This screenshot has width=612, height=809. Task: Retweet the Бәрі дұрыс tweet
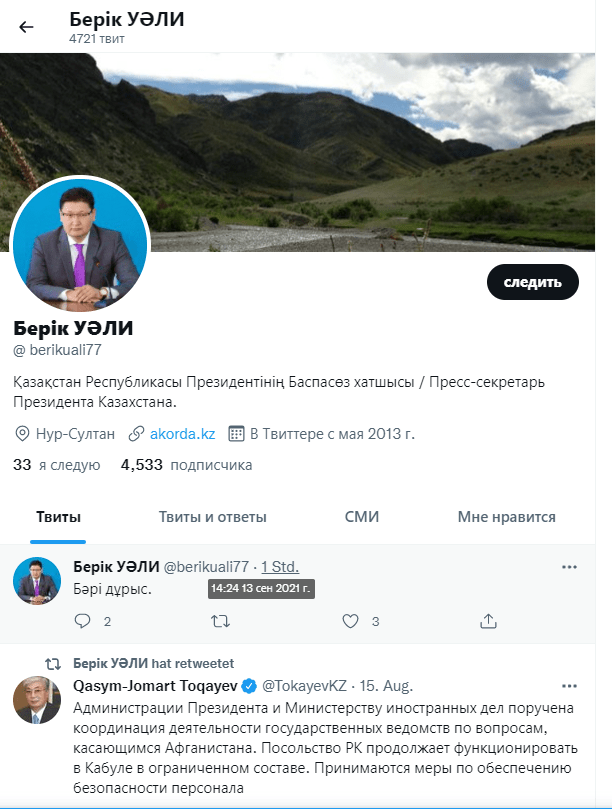click(220, 621)
